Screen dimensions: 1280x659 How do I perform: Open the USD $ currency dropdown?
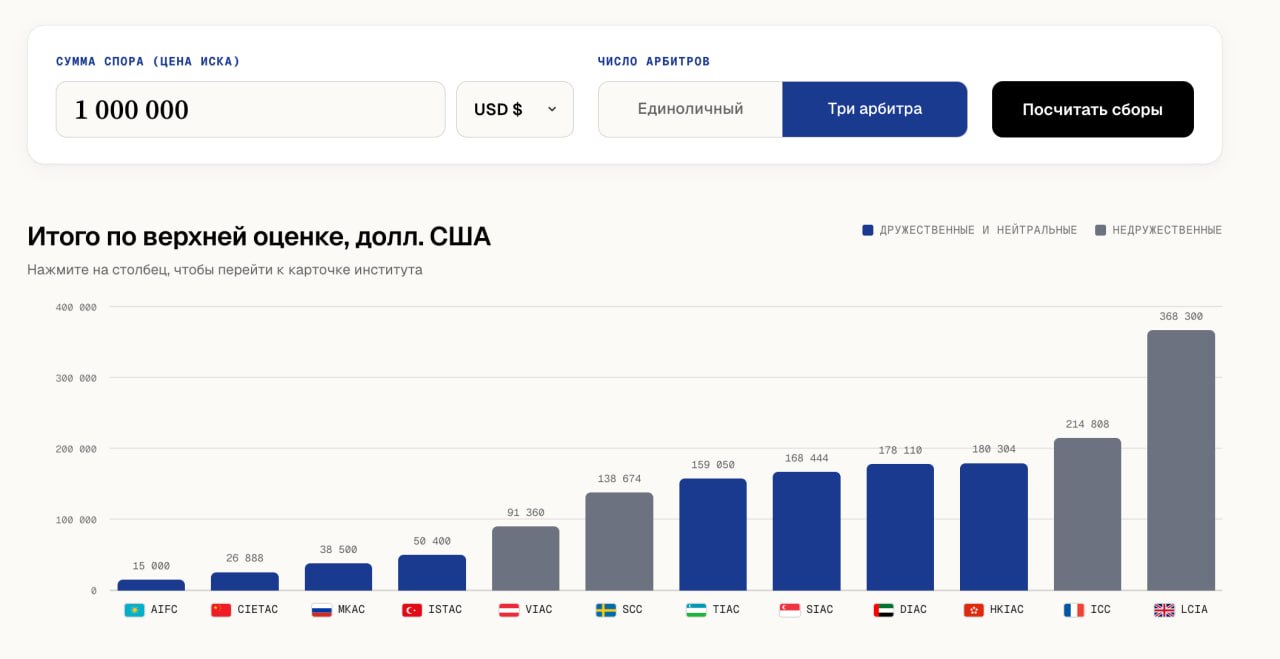click(515, 109)
